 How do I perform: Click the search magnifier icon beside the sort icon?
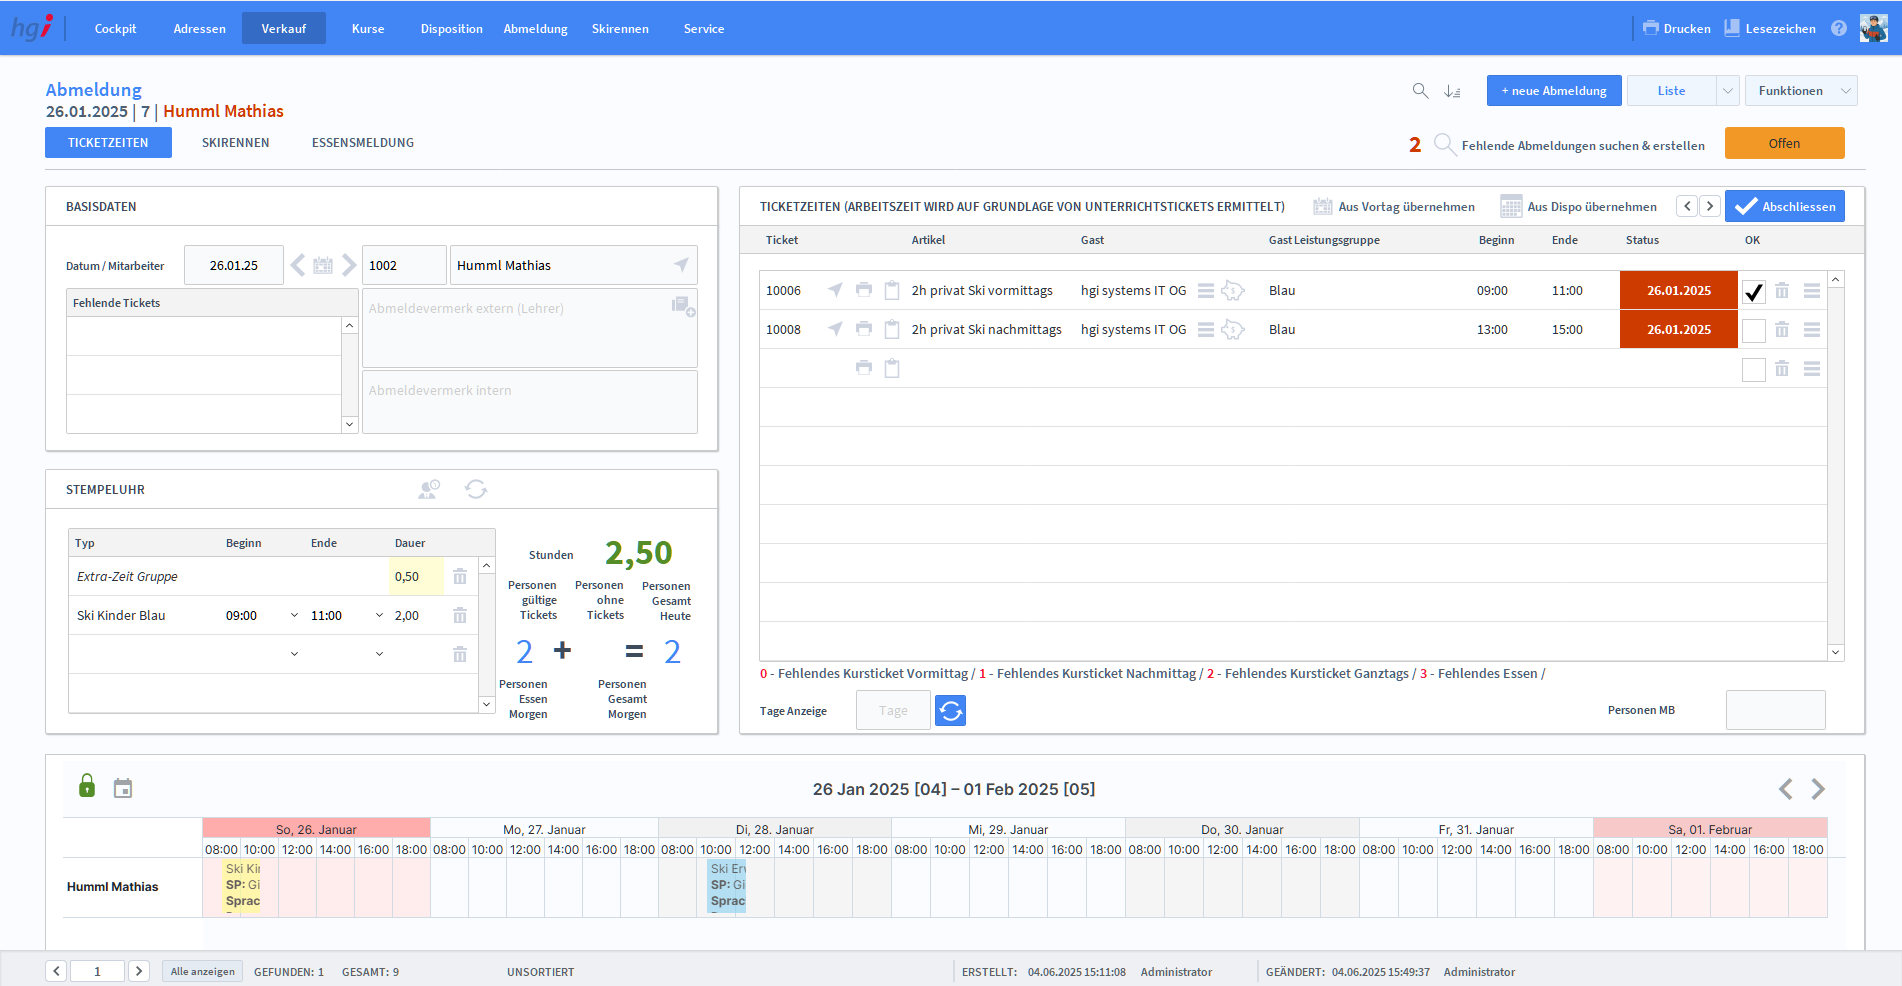pos(1420,91)
